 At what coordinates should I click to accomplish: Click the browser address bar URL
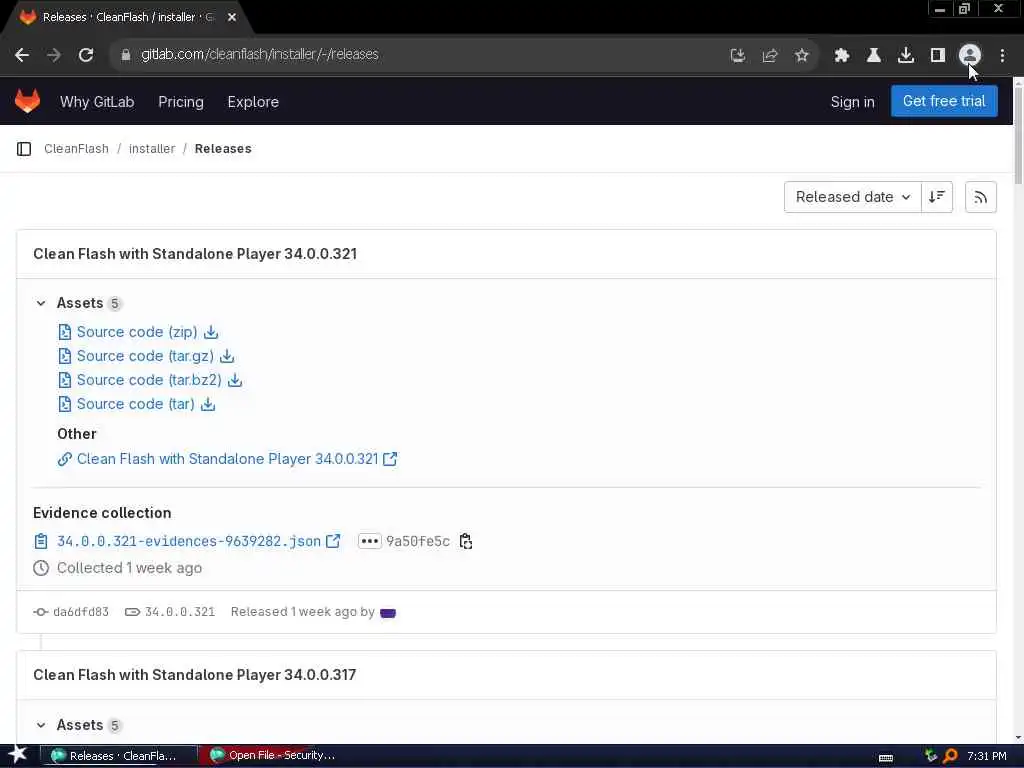(x=259, y=55)
